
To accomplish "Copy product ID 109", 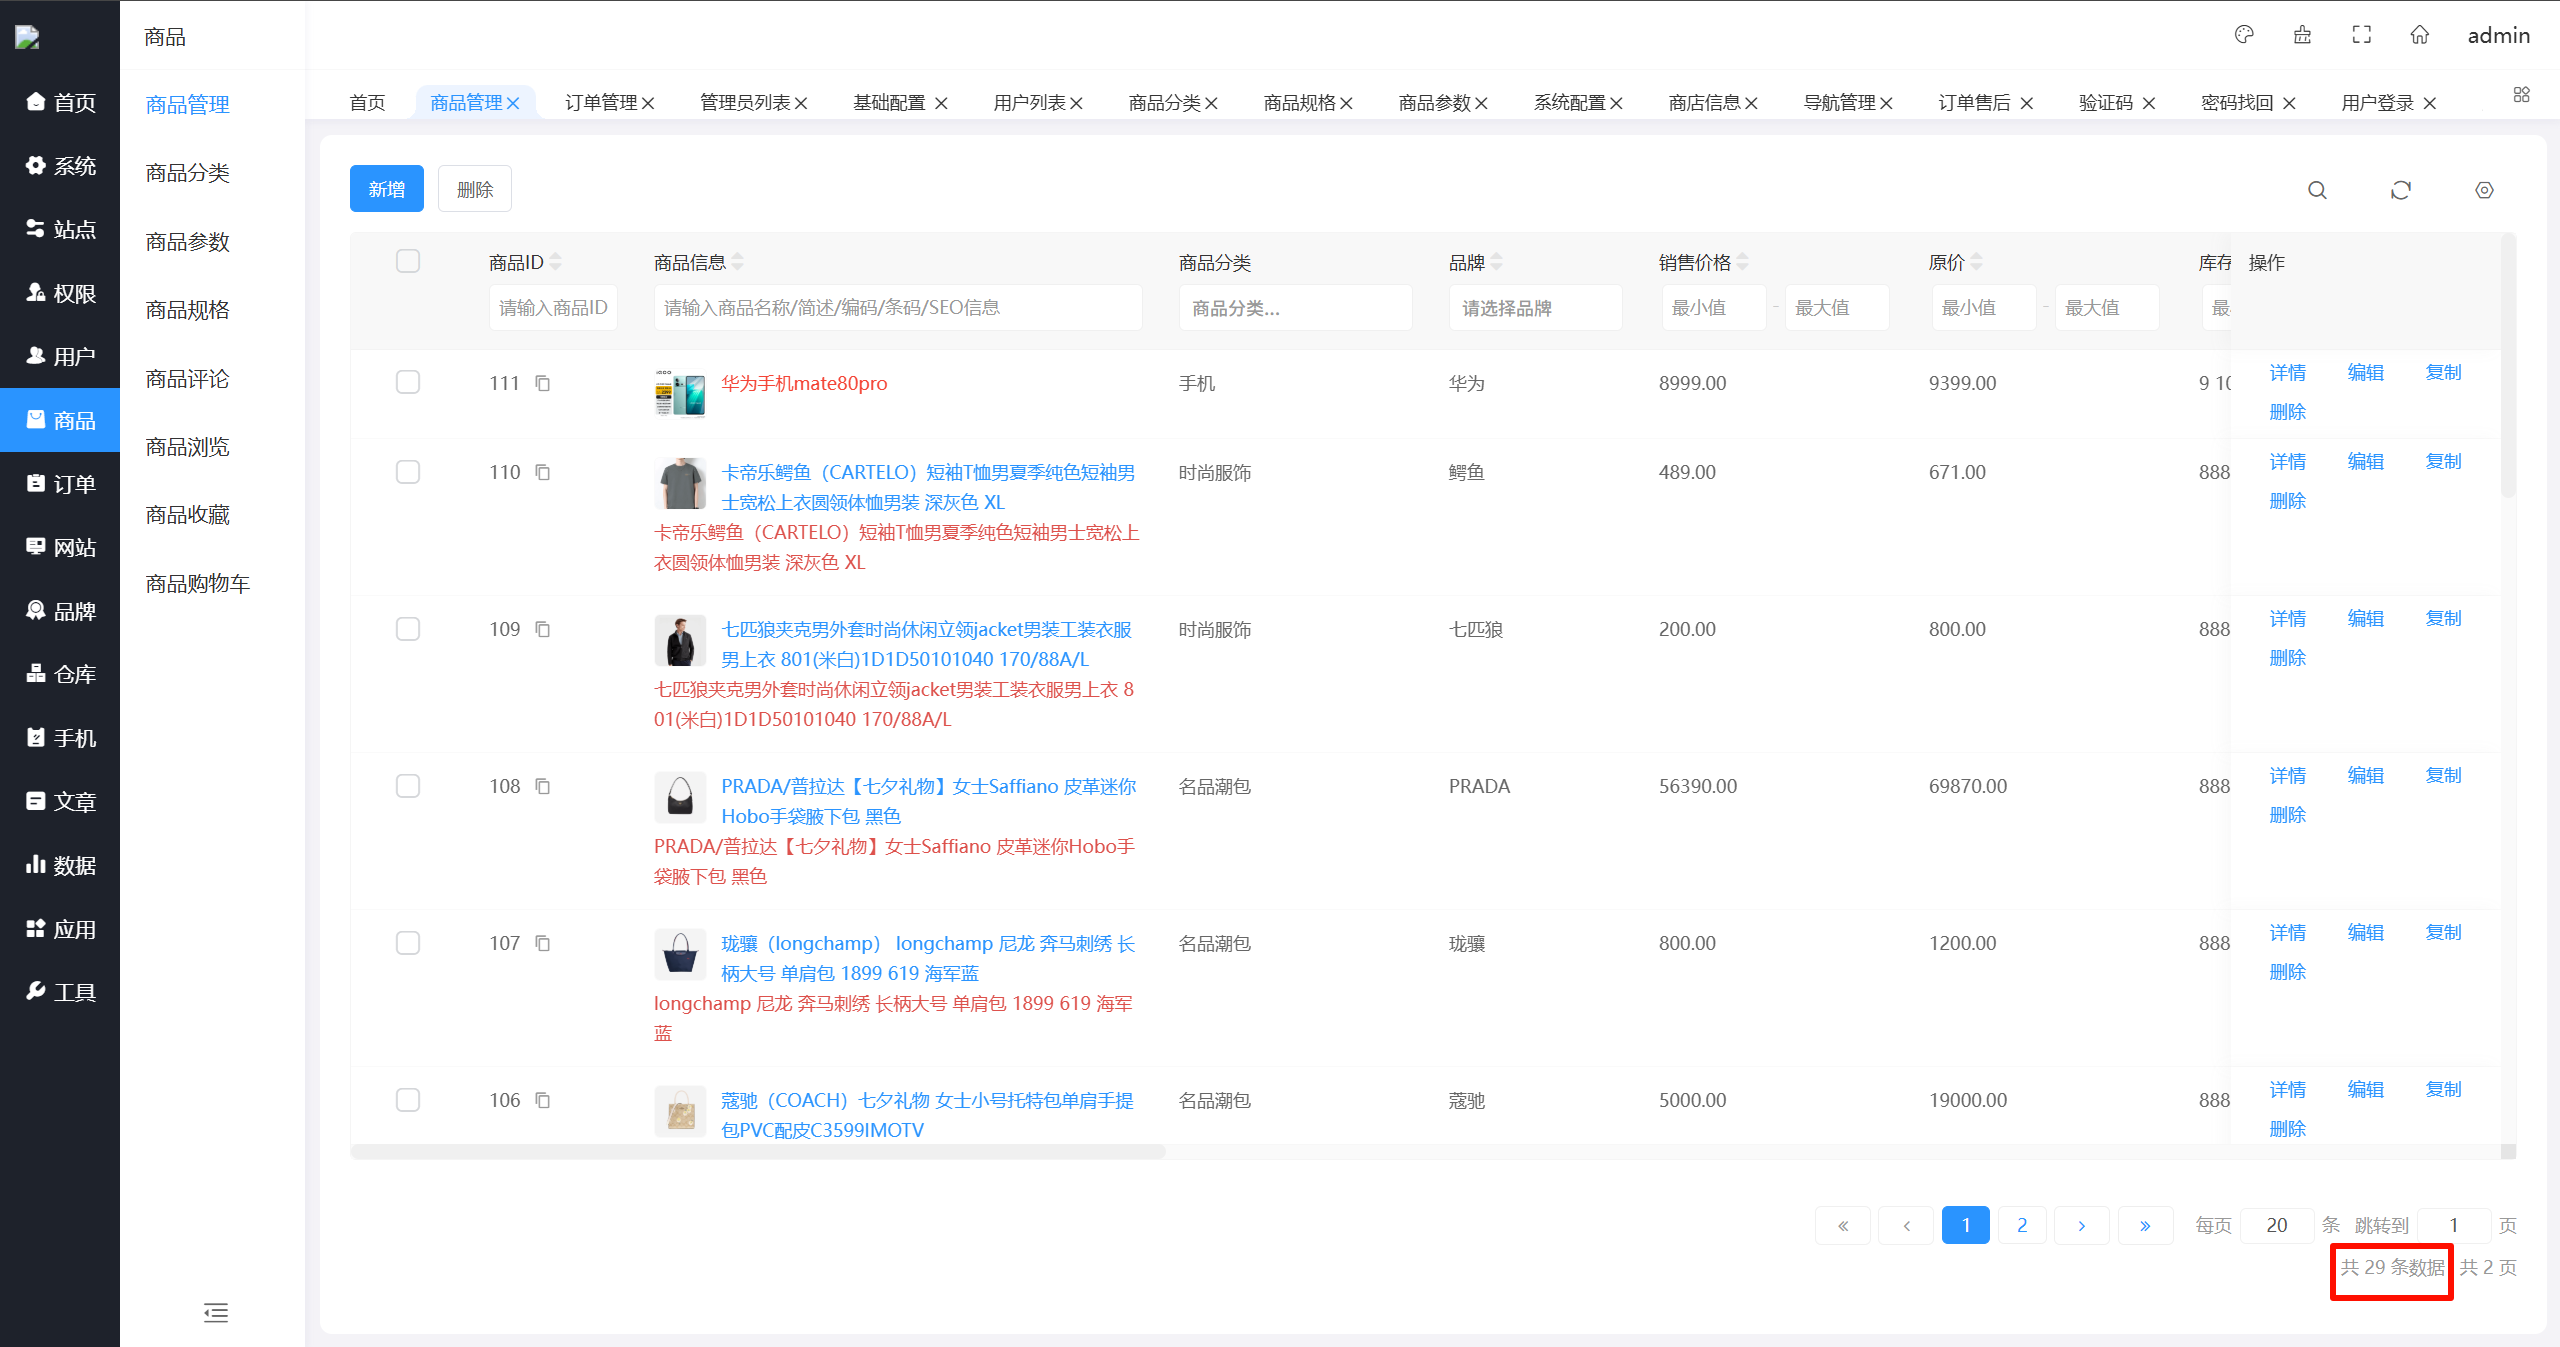I will tap(543, 629).
